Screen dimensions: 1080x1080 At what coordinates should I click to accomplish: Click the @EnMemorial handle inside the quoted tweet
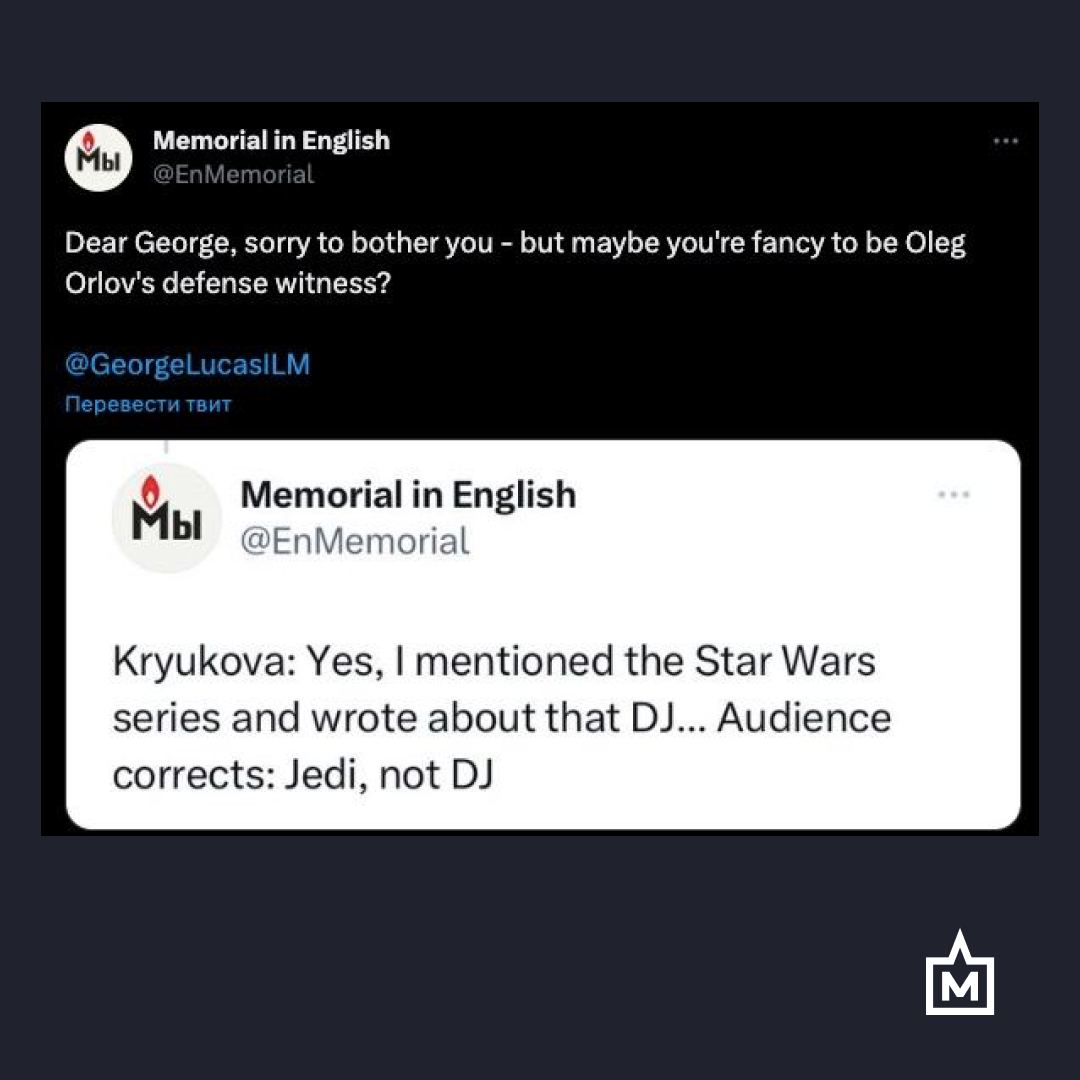coord(354,541)
